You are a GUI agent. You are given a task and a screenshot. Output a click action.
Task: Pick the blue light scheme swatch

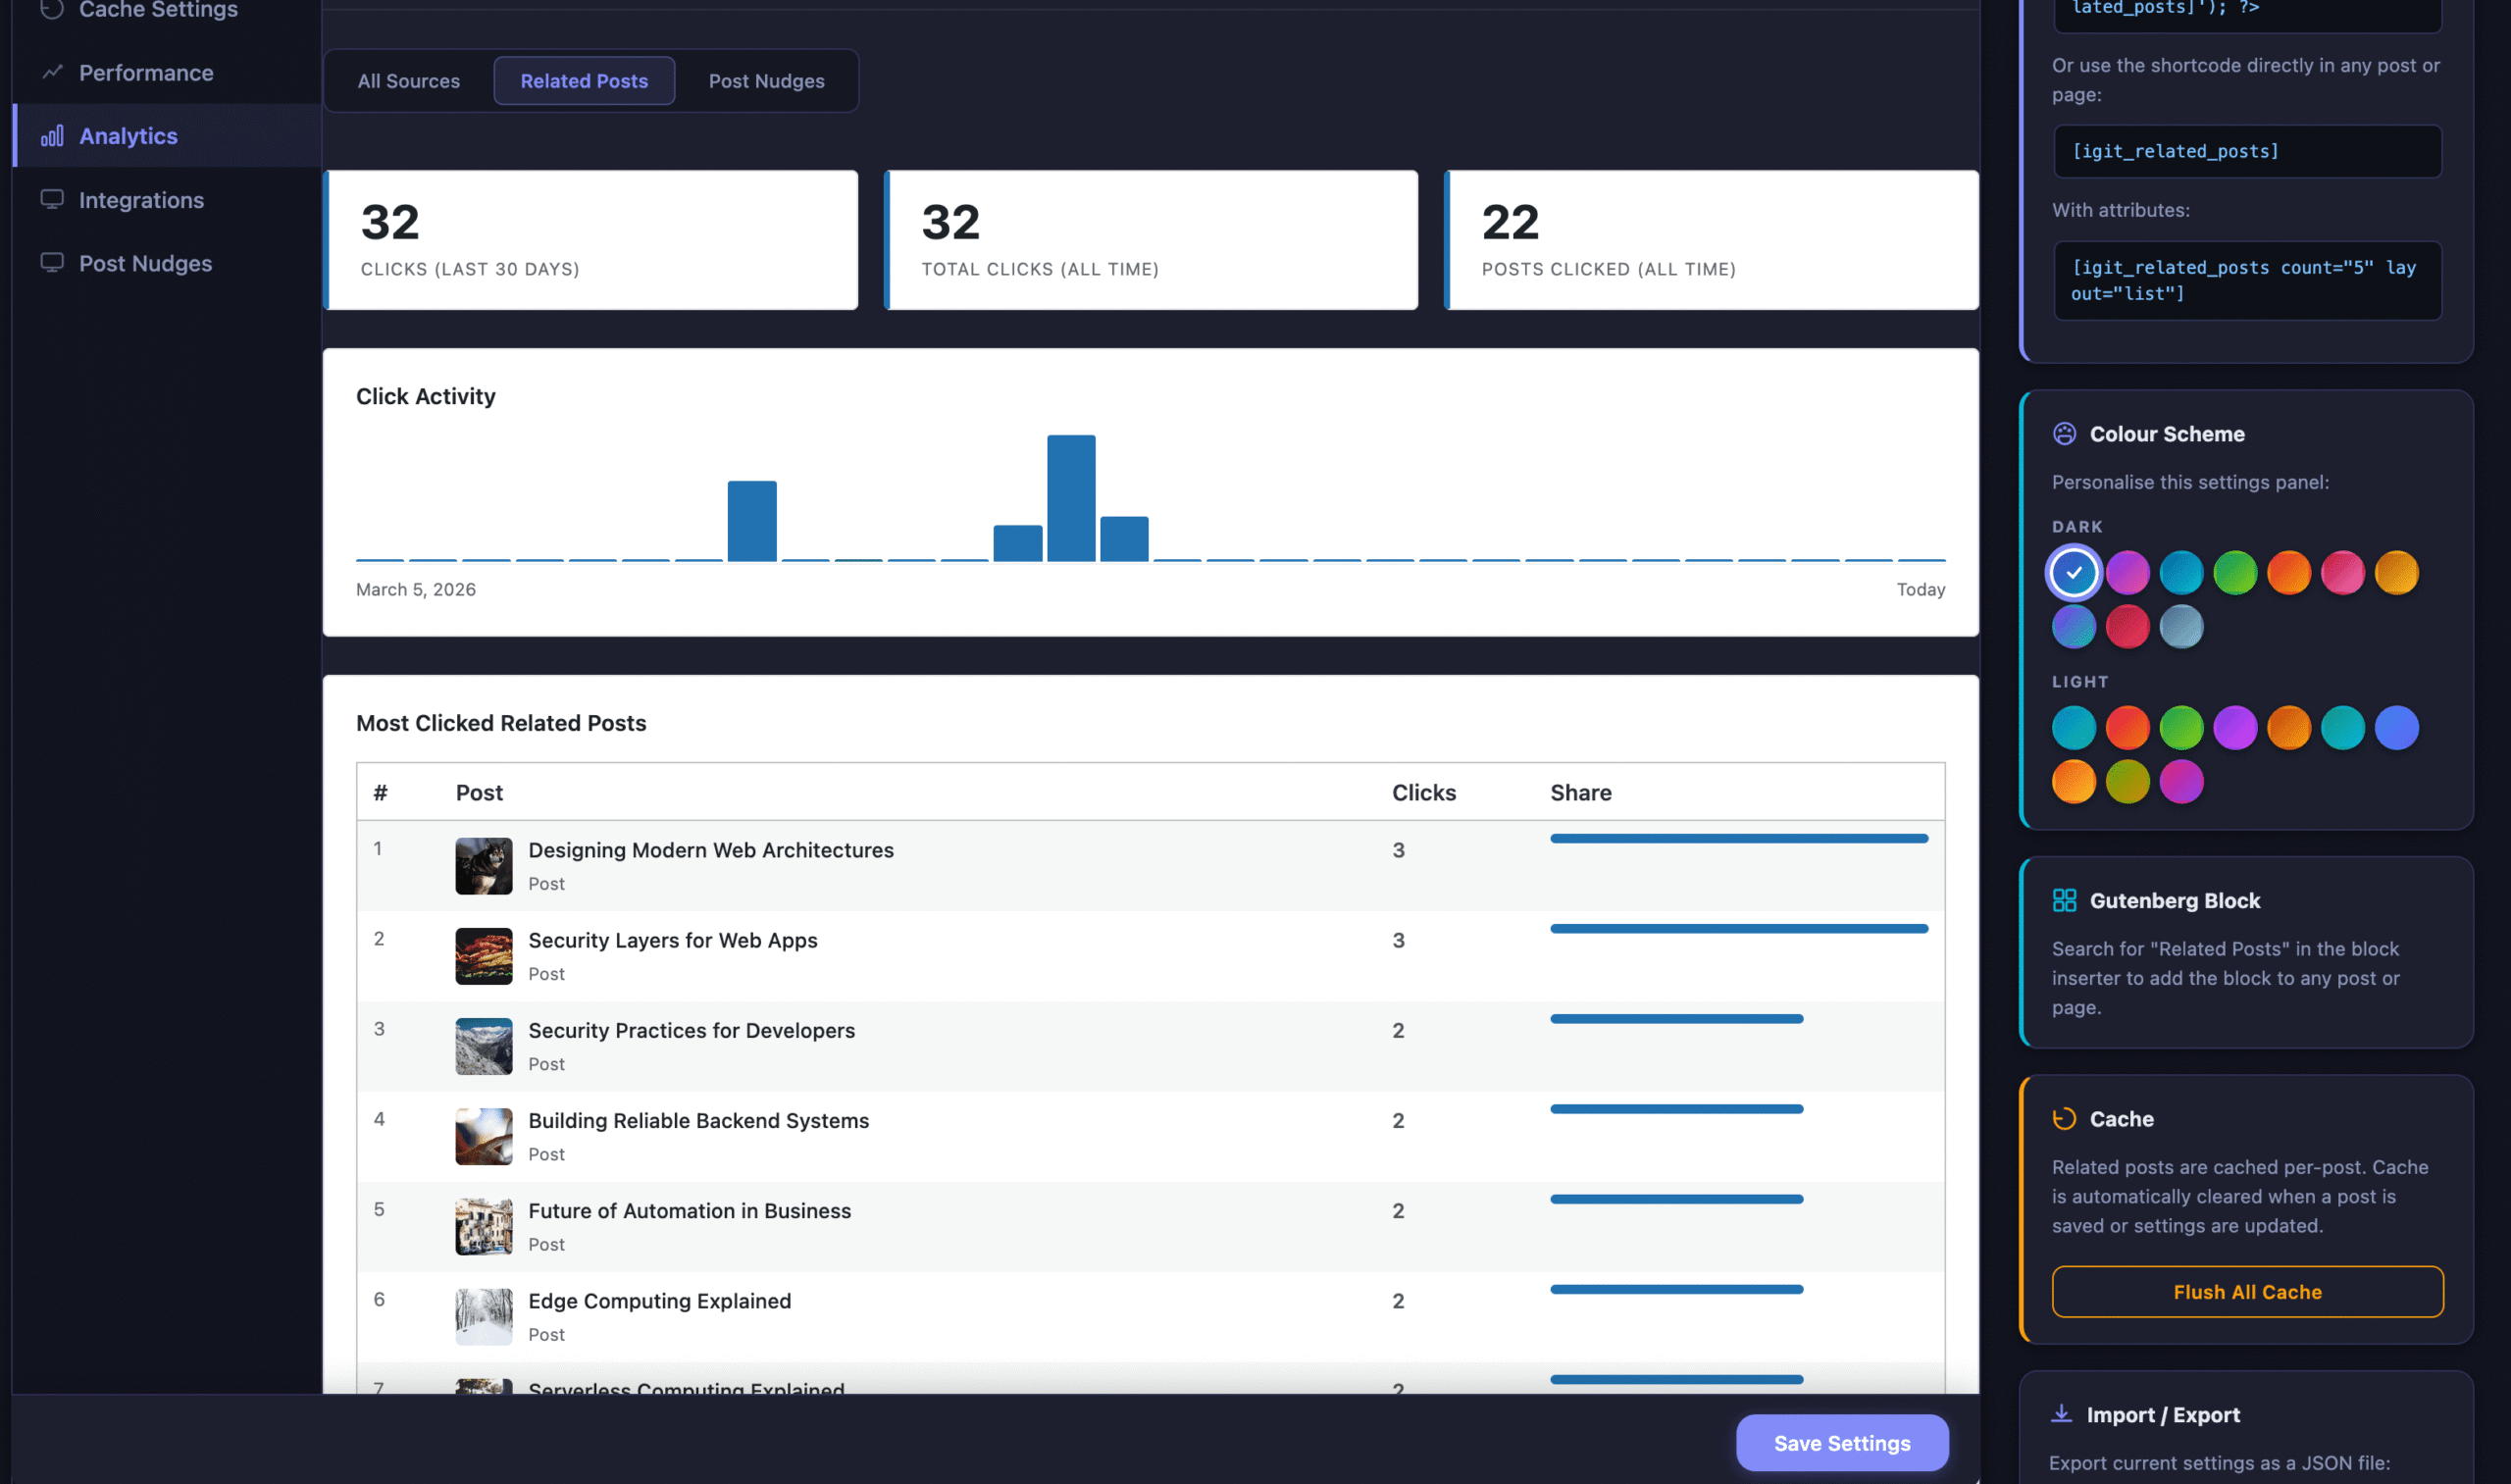point(2396,727)
